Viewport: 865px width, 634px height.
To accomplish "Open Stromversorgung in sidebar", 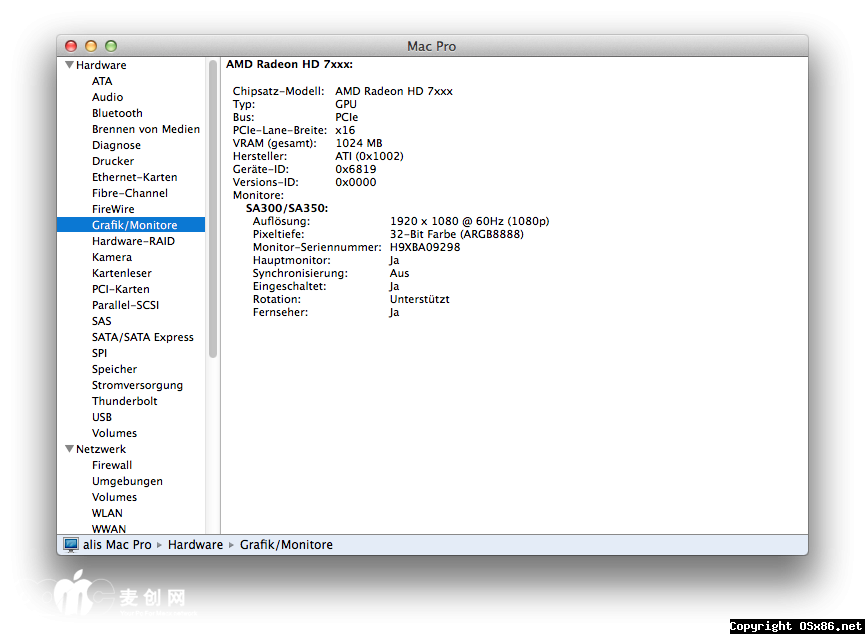I will point(137,385).
